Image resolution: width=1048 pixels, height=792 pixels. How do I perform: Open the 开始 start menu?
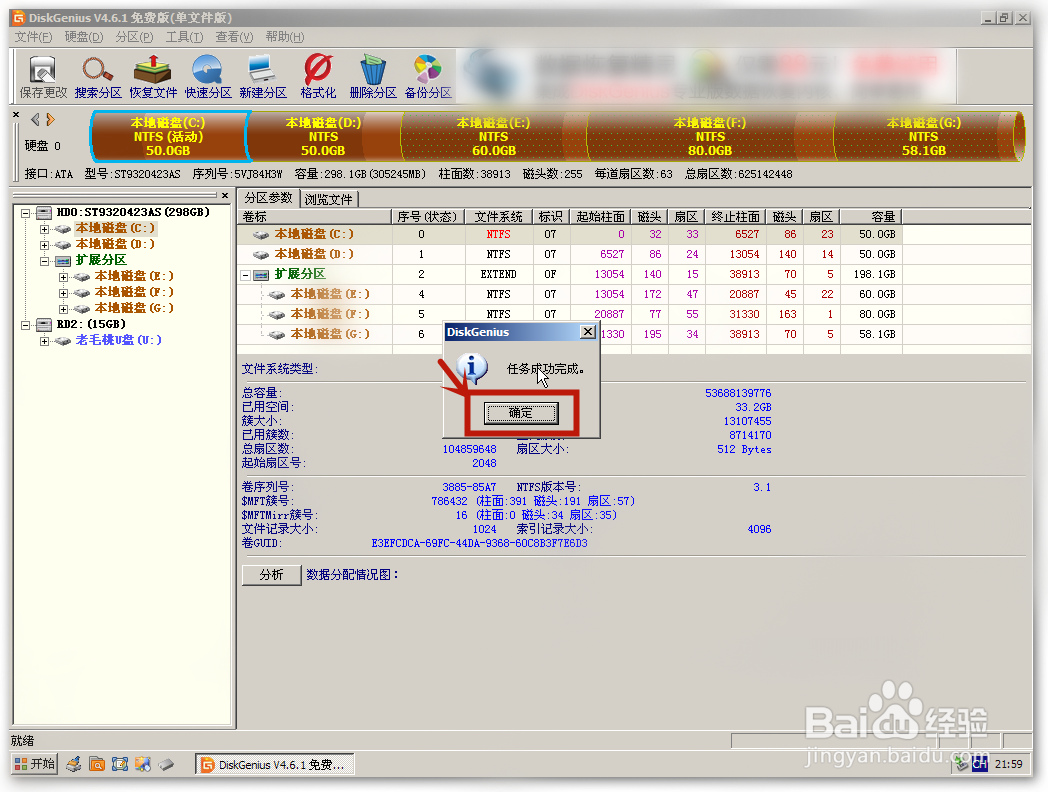(35, 764)
